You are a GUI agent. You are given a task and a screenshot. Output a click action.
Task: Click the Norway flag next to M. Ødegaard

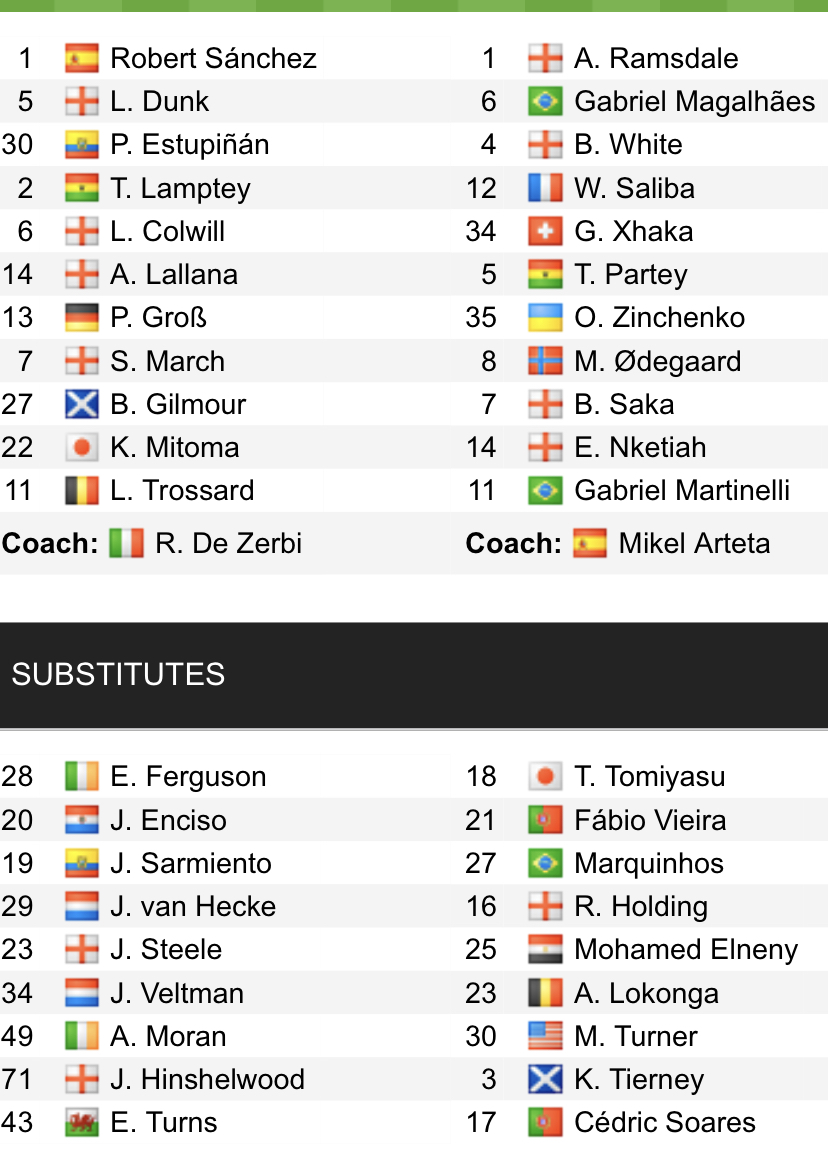(x=545, y=361)
